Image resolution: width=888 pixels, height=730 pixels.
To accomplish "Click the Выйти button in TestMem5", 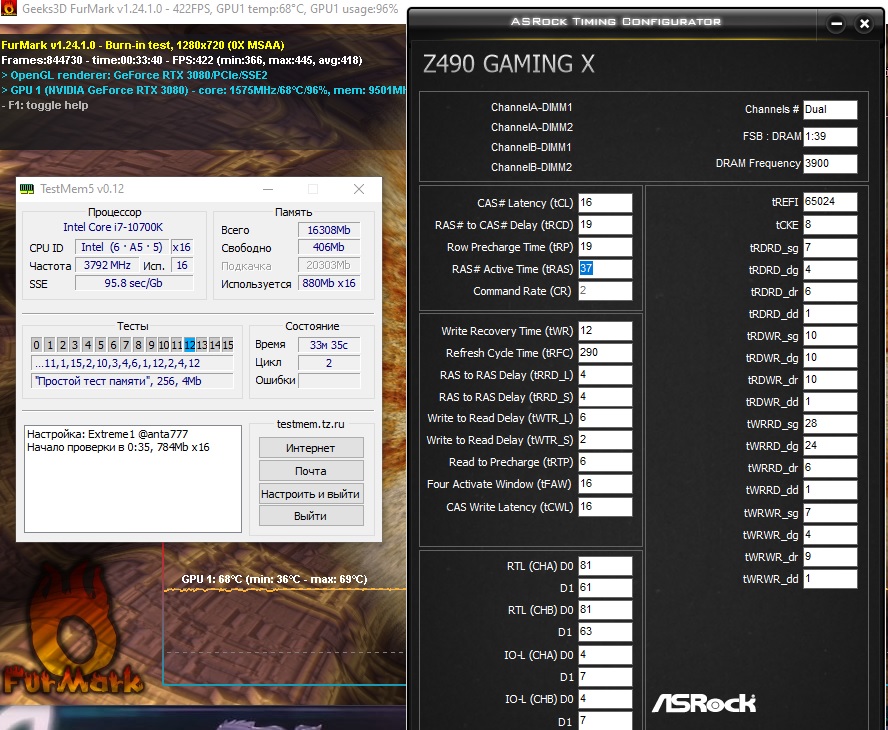I will 311,516.
